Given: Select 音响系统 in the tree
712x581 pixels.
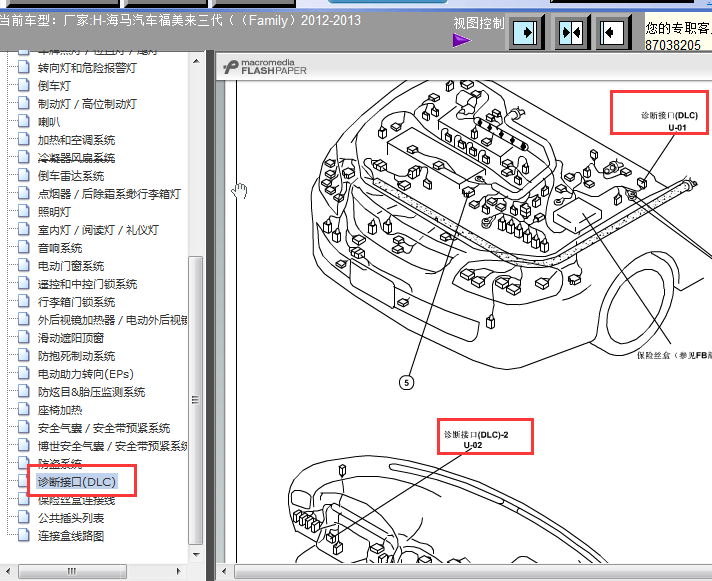Looking at the screenshot, I should 59,248.
